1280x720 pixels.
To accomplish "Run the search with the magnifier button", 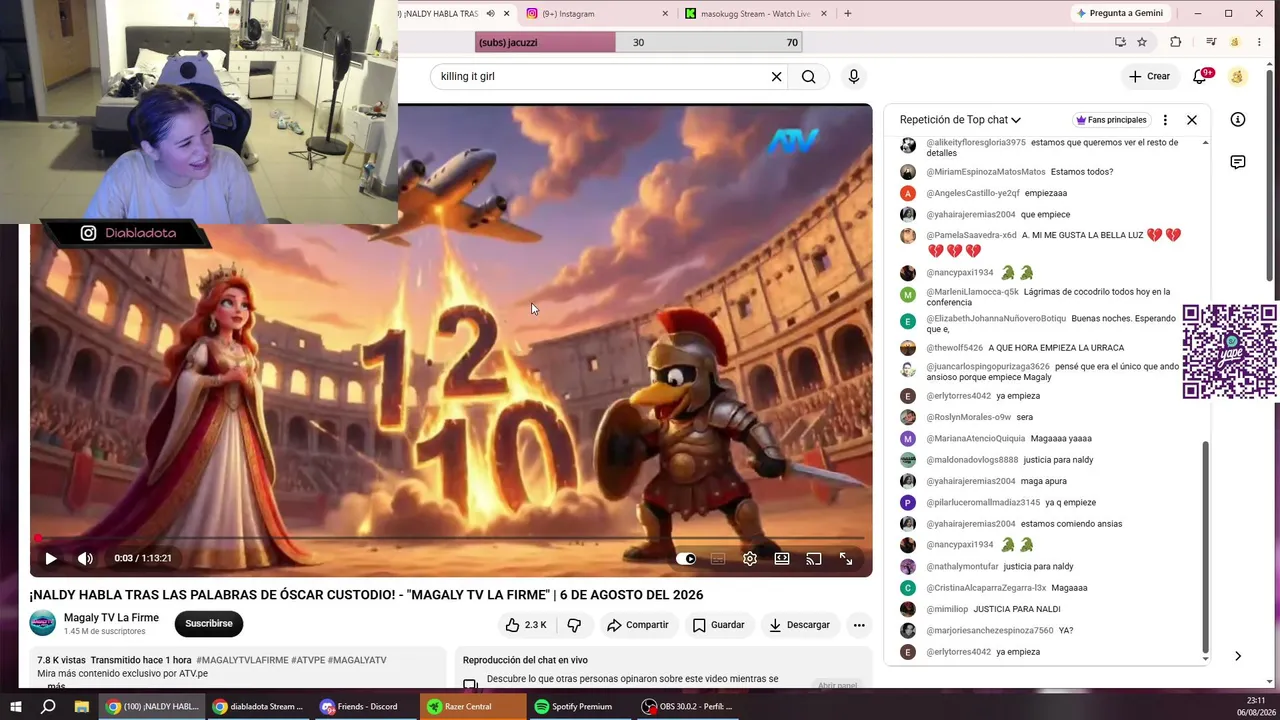I will click(809, 77).
